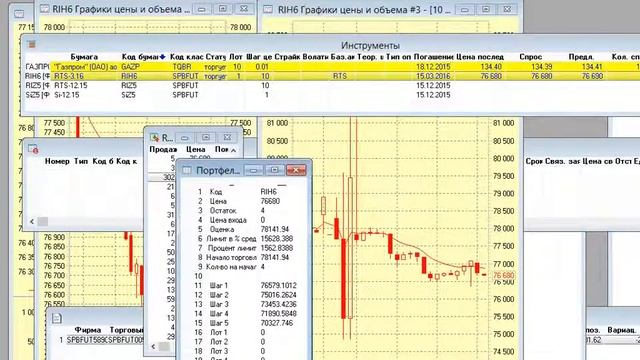Image resolution: width=640 pixels, height=360 pixels.
Task: Click the Продаж column header in quotes window
Action: [163, 149]
